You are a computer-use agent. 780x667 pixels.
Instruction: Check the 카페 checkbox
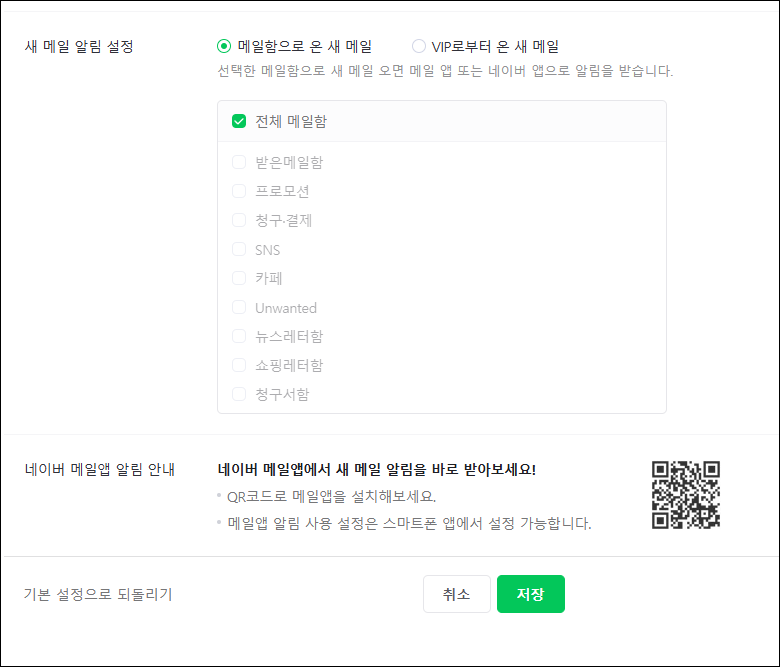coord(239,278)
